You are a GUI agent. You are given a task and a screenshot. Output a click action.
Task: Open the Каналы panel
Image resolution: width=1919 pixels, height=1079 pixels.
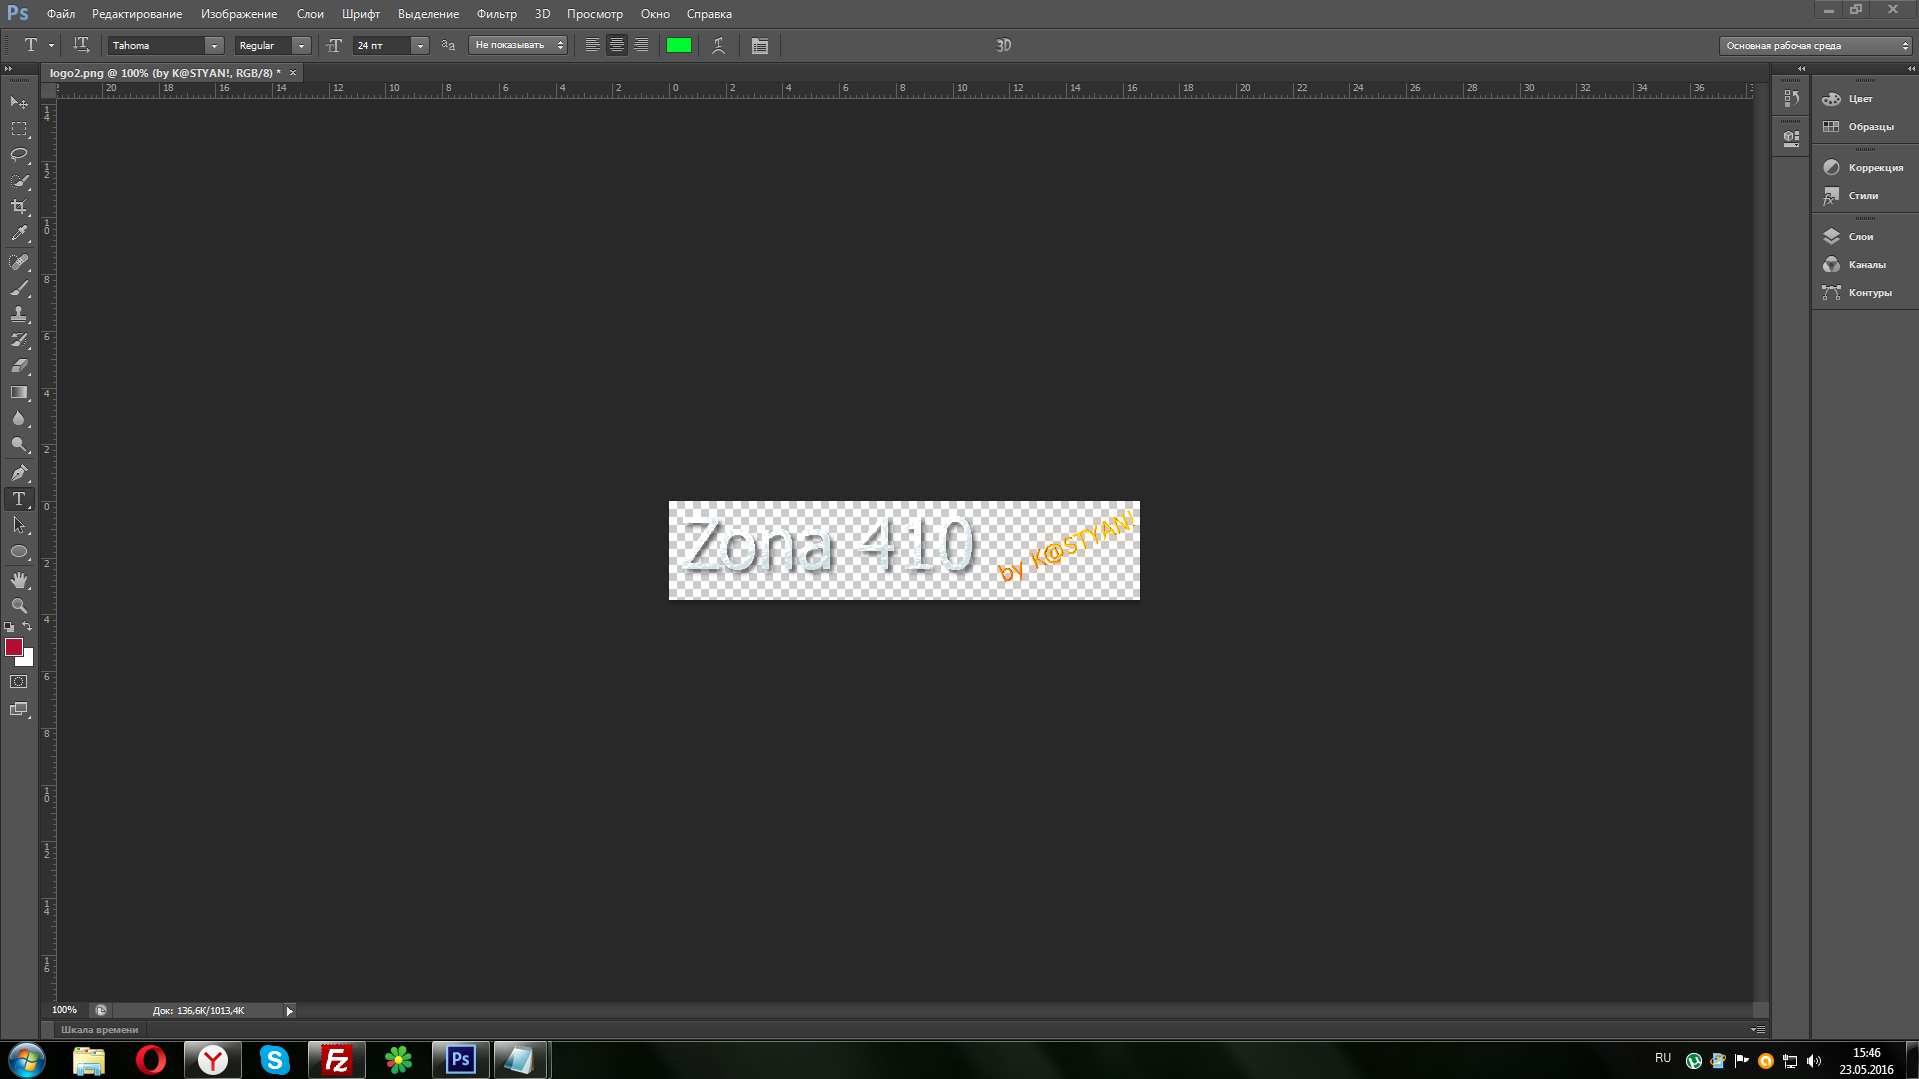coord(1866,265)
